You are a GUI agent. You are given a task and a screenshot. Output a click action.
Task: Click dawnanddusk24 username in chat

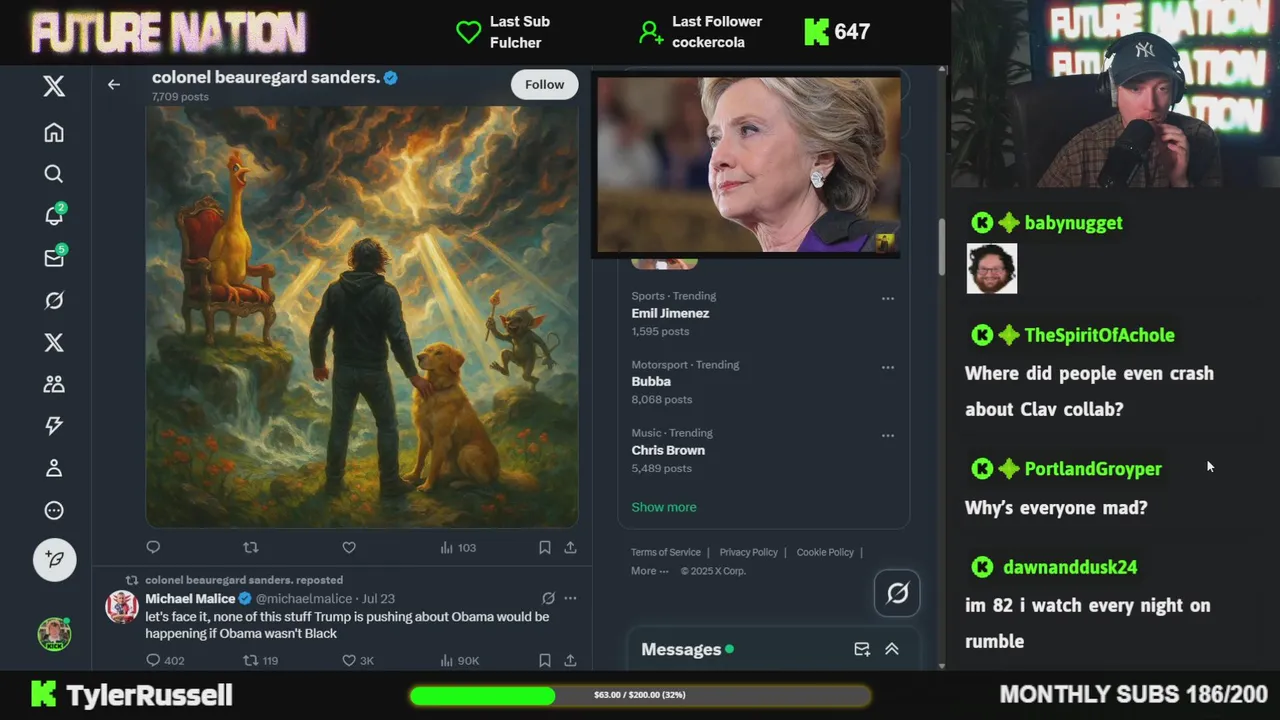1070,567
